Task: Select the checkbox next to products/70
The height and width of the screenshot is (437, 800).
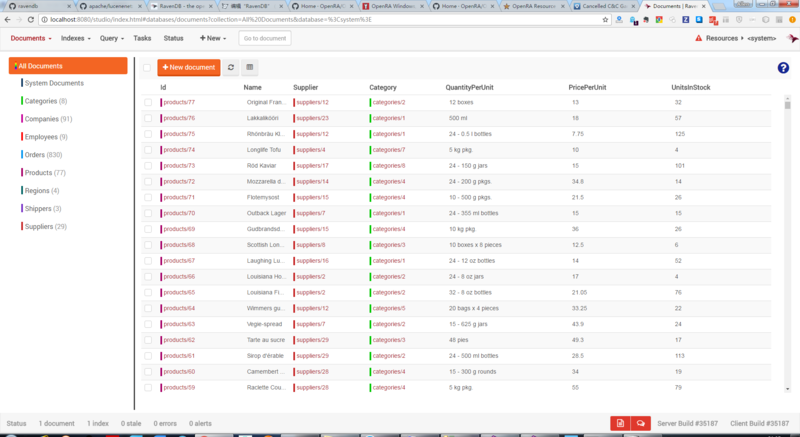Action: pyautogui.click(x=148, y=213)
